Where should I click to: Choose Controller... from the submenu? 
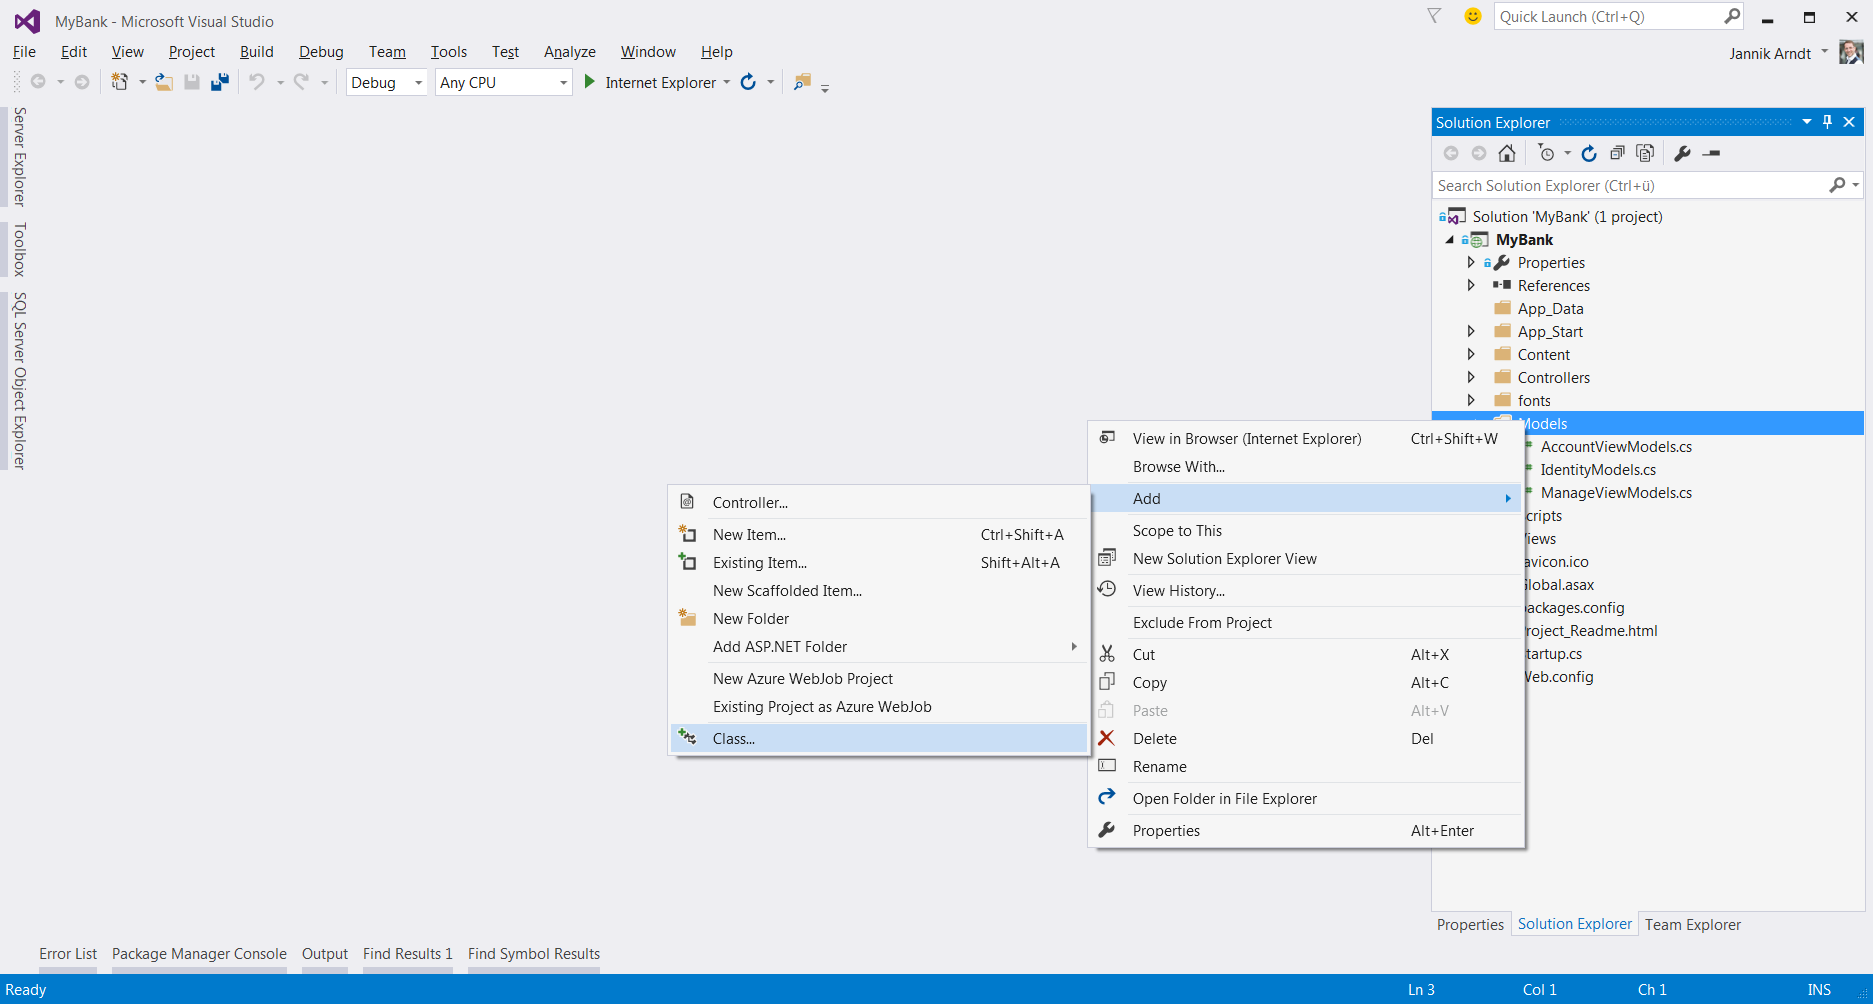(x=879, y=502)
